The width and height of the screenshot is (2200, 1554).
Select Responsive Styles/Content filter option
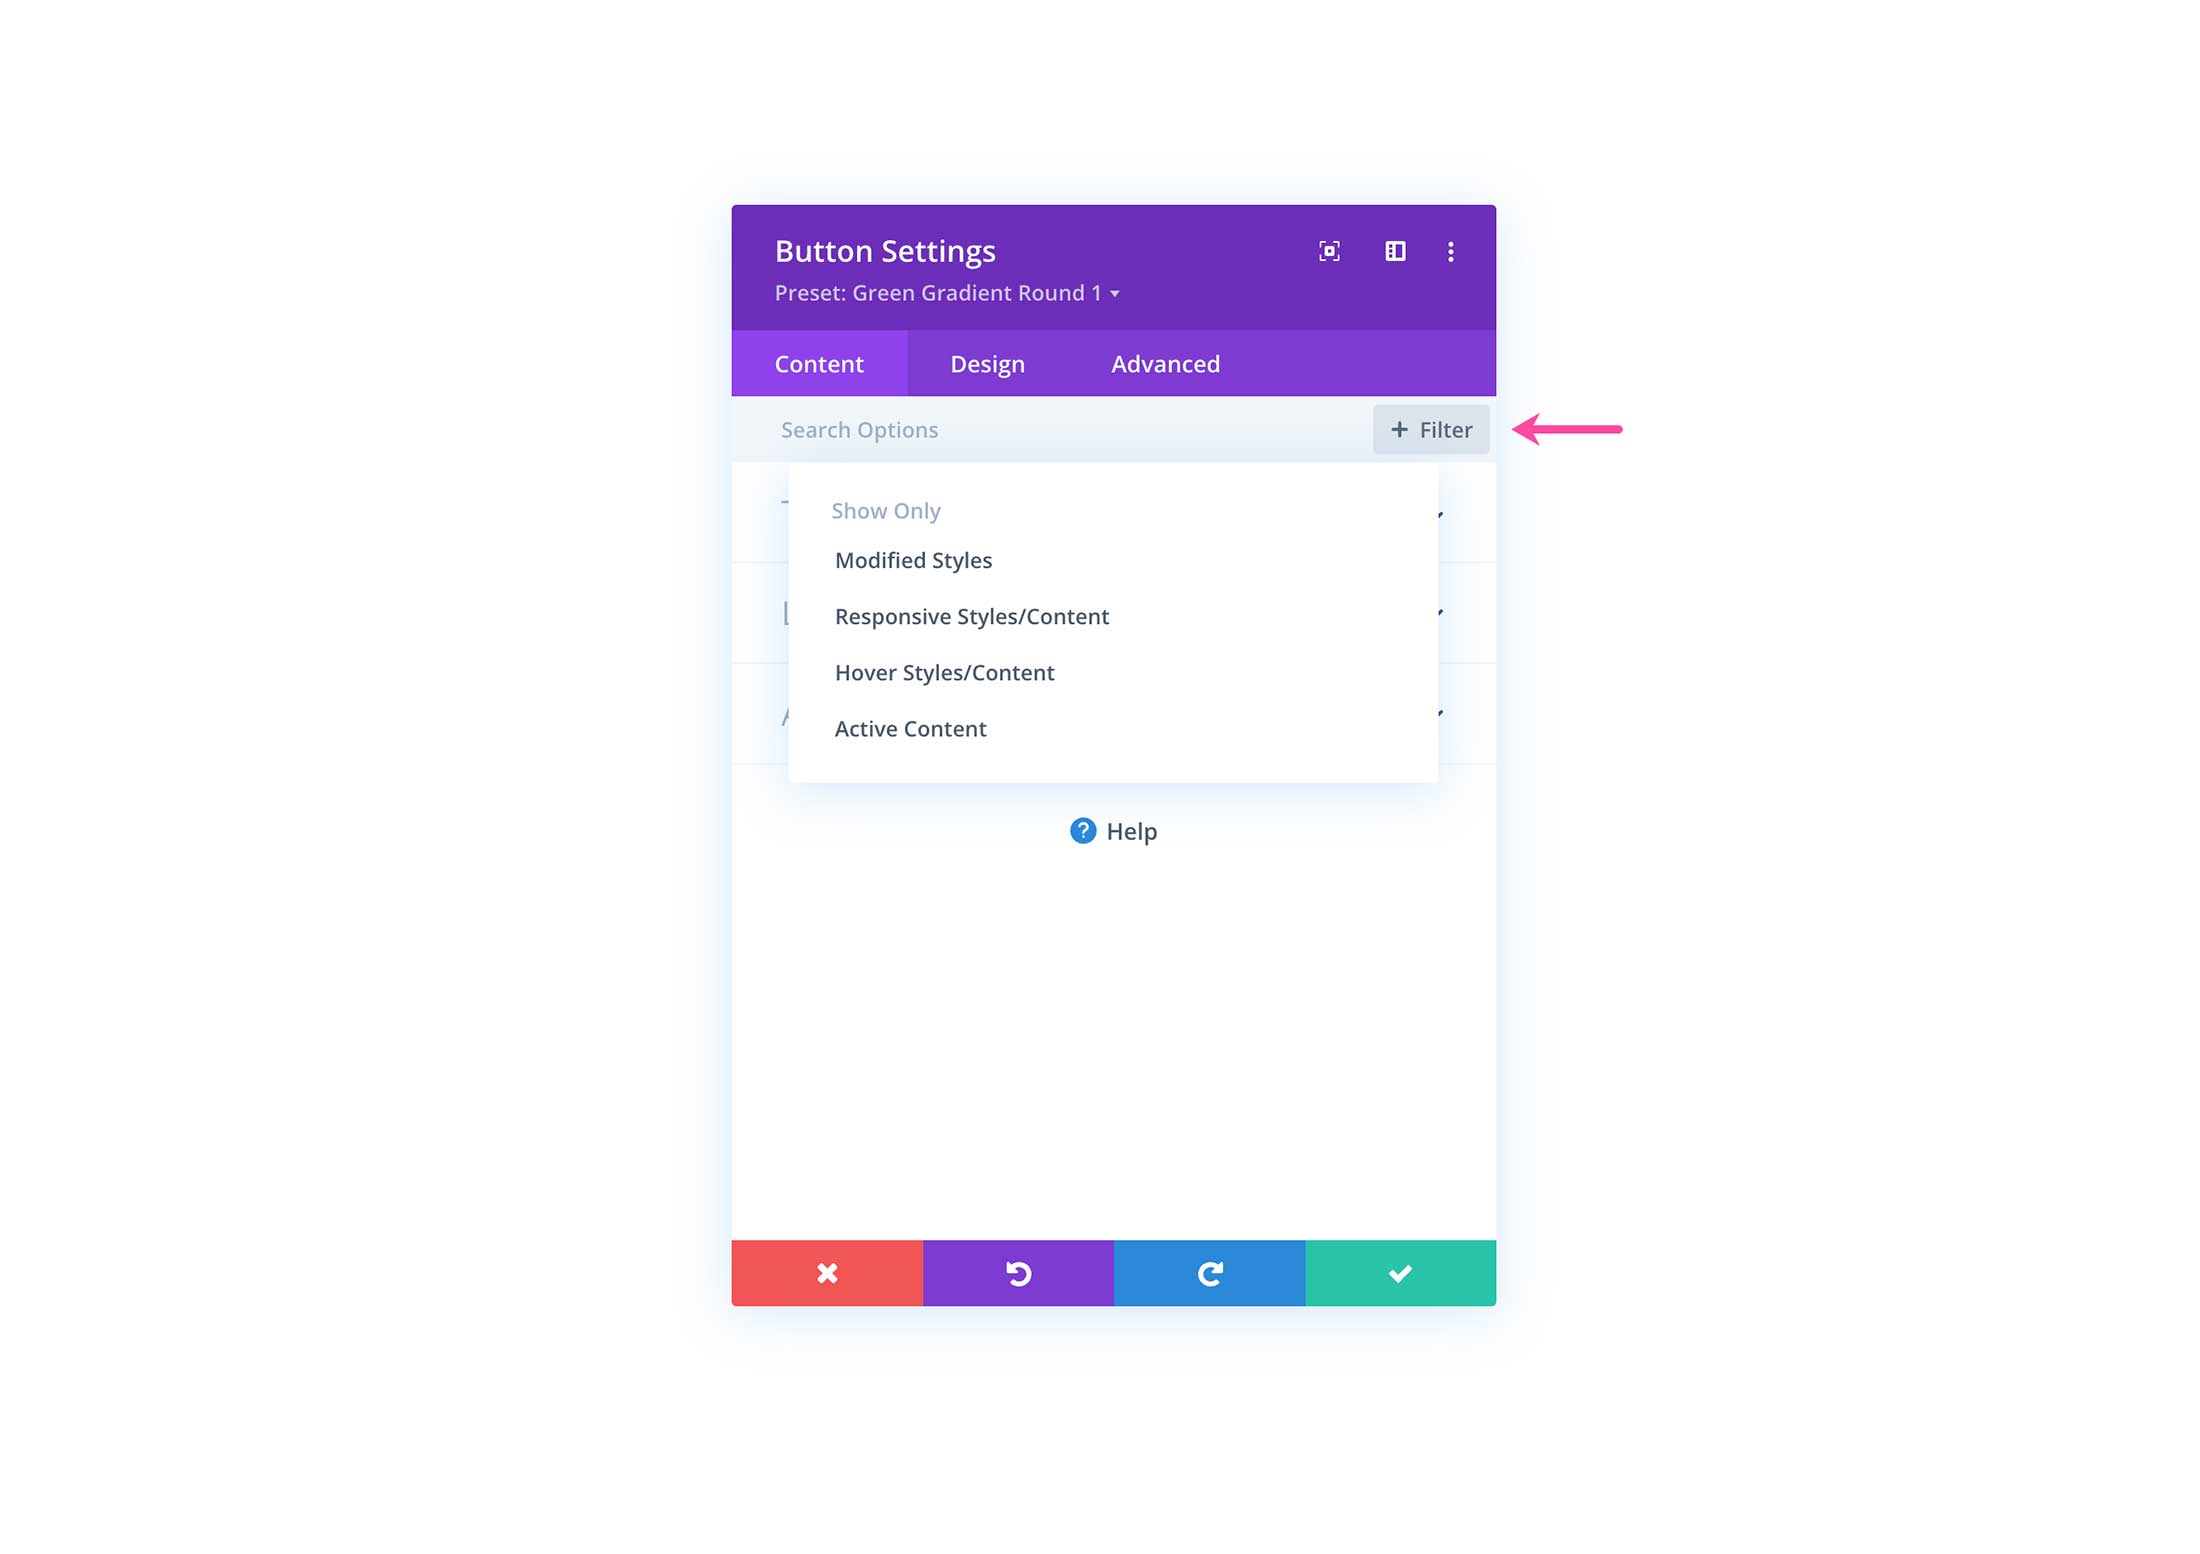tap(972, 616)
